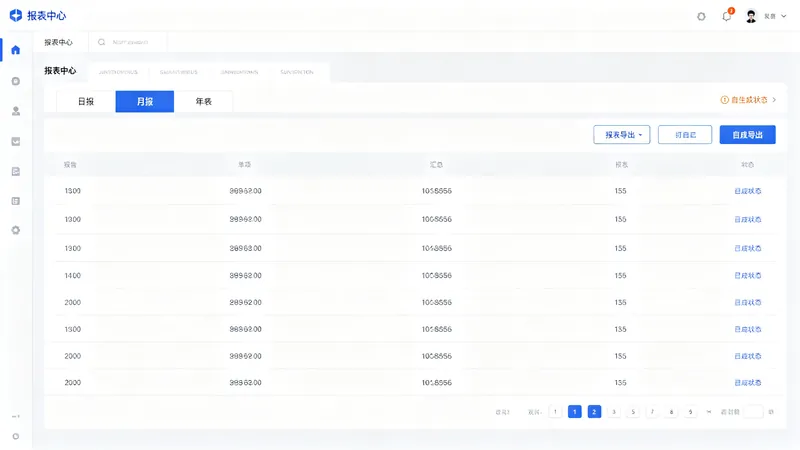Select the list table icon in sidebar
This screenshot has width=800, height=450.
[16, 201]
